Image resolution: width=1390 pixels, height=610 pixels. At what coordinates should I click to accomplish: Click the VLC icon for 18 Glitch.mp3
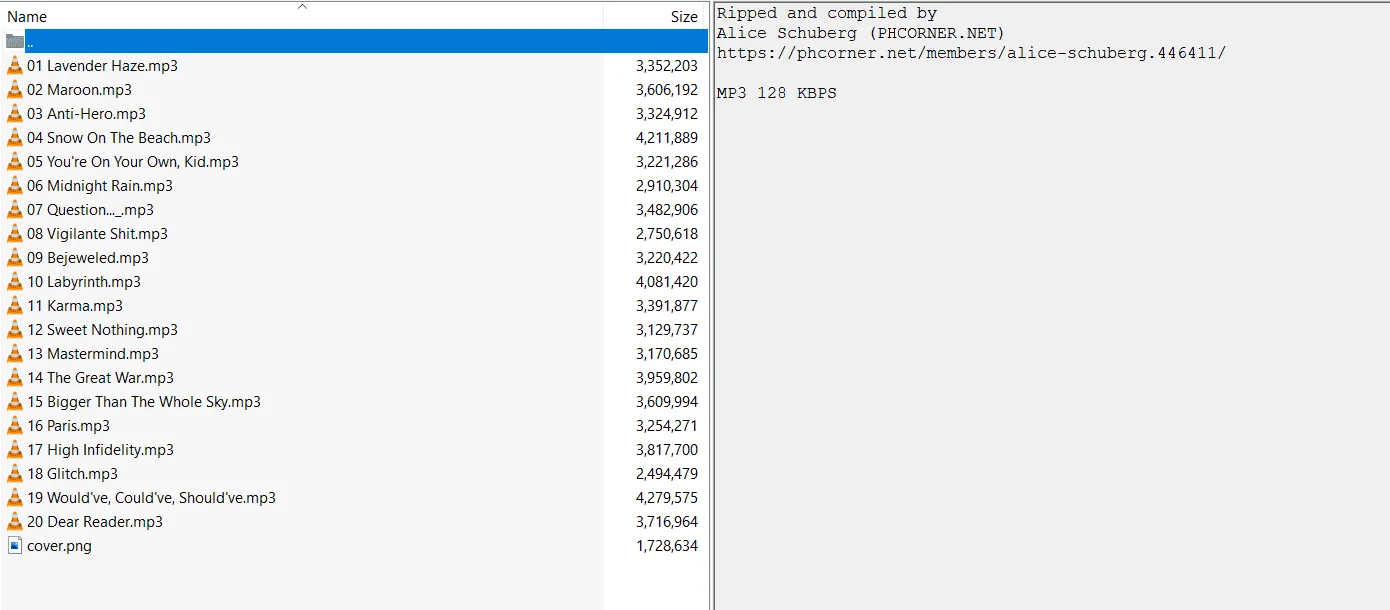15,474
